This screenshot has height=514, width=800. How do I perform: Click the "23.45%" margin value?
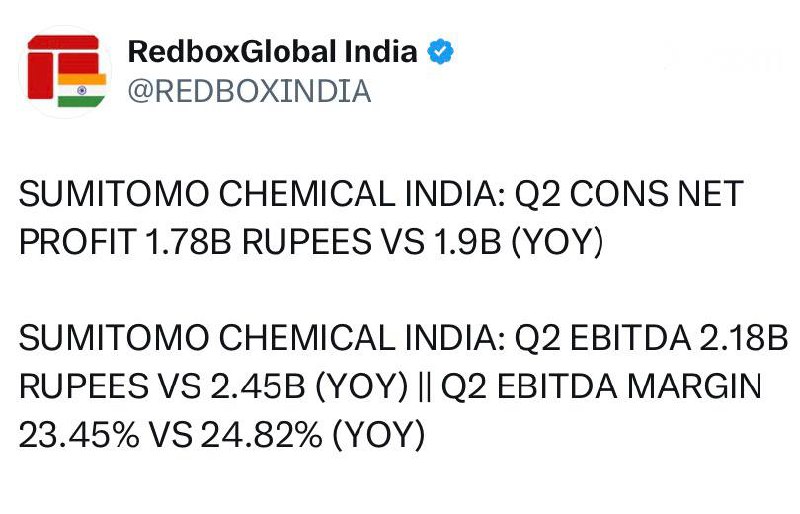pos(79,436)
